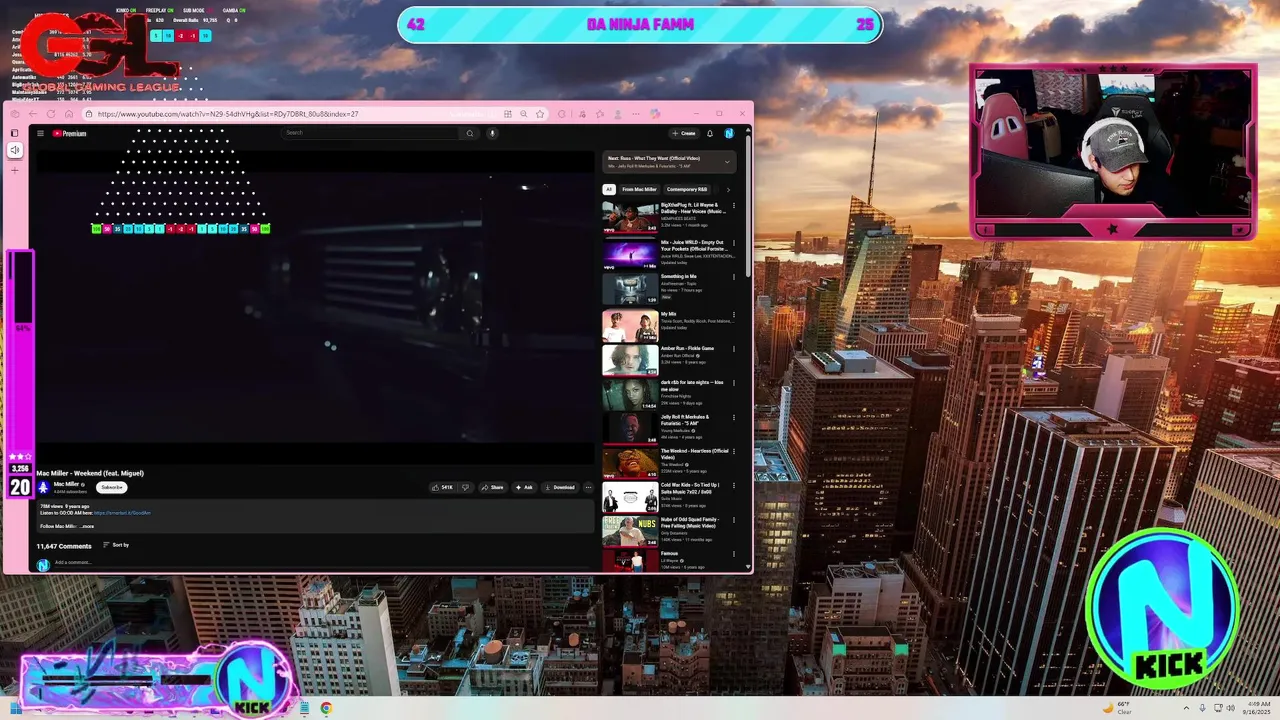Reload the page with browser refresh icon
This screenshot has height=720, width=1280.
(x=51, y=114)
